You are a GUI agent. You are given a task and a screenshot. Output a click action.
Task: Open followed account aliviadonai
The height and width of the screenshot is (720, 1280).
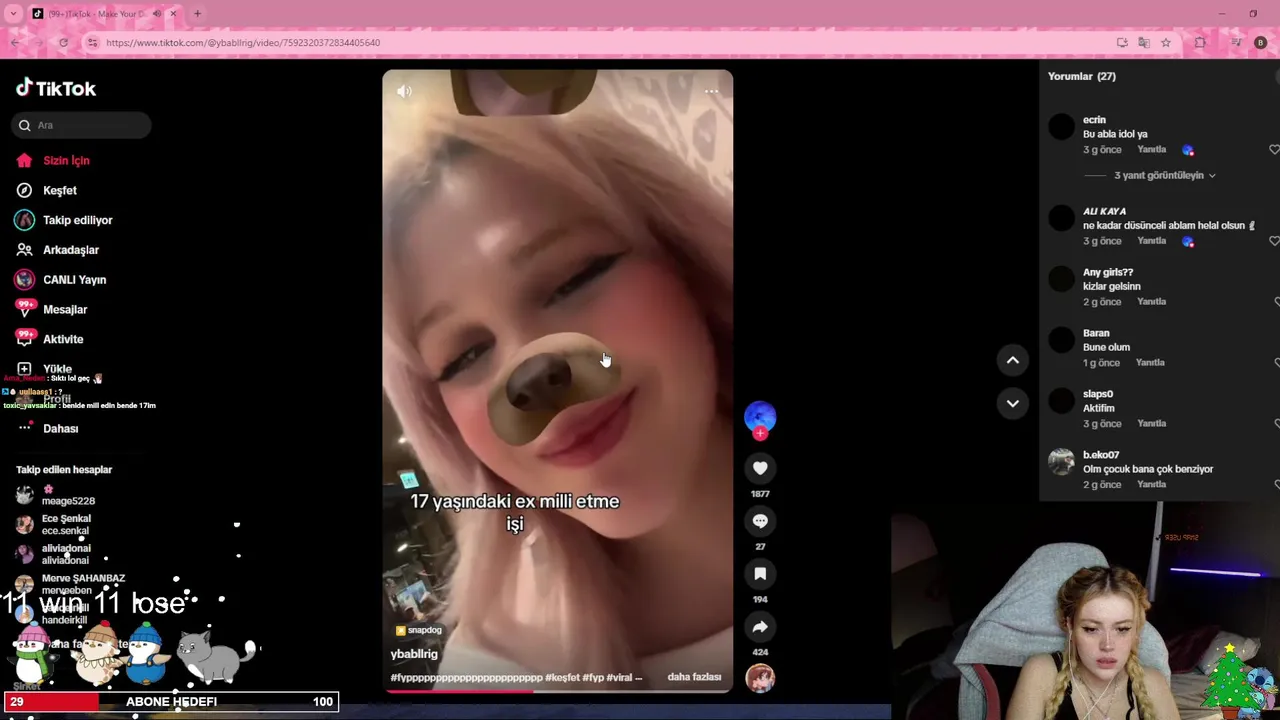point(66,548)
